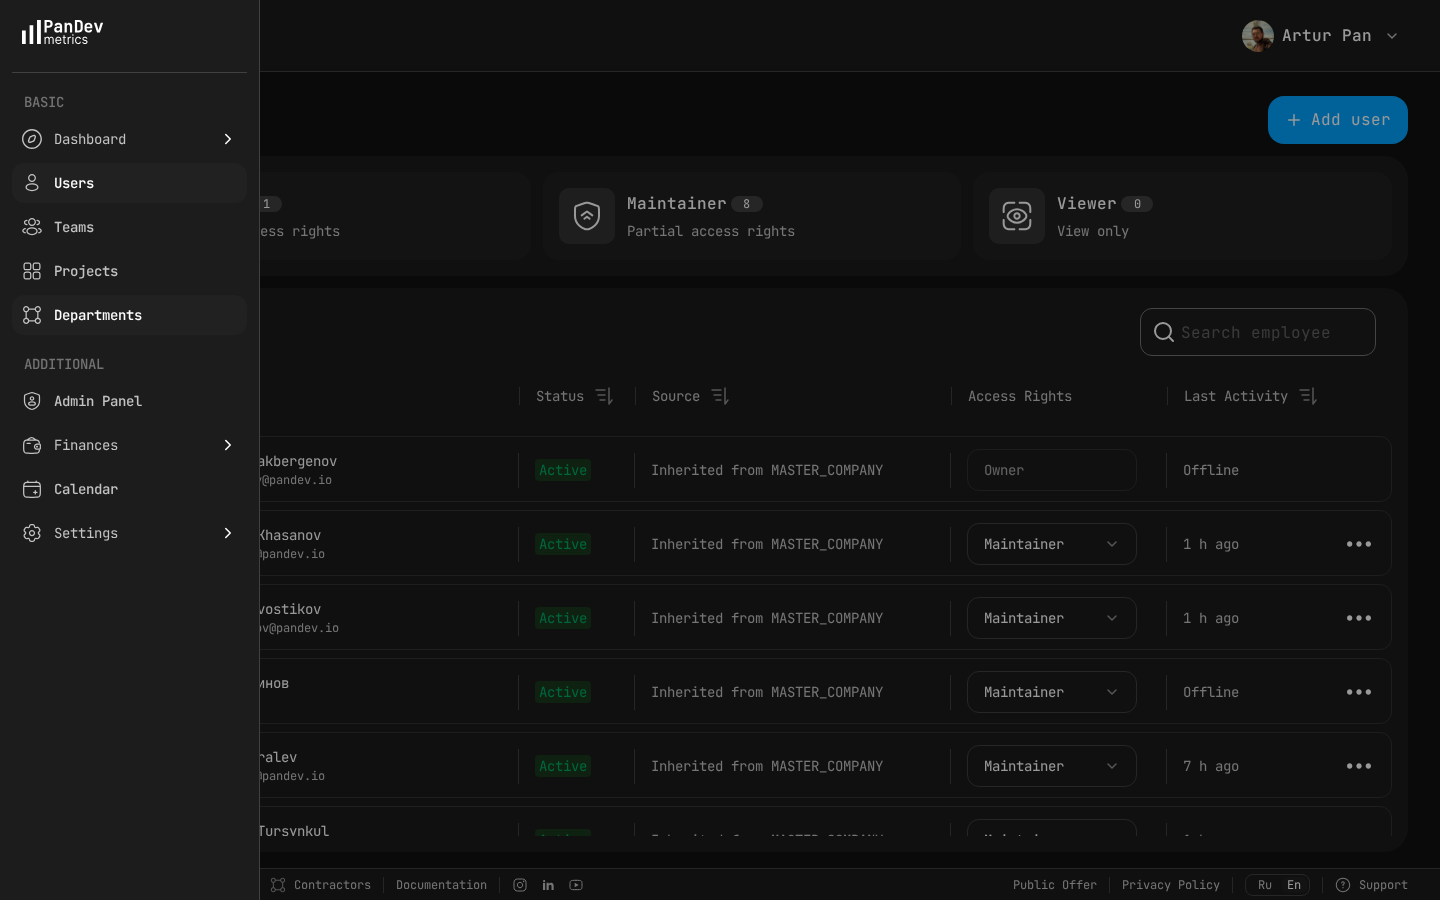The width and height of the screenshot is (1440, 900).
Task: Open the ellipsis actions menu for Vostikov
Action: 1359,618
